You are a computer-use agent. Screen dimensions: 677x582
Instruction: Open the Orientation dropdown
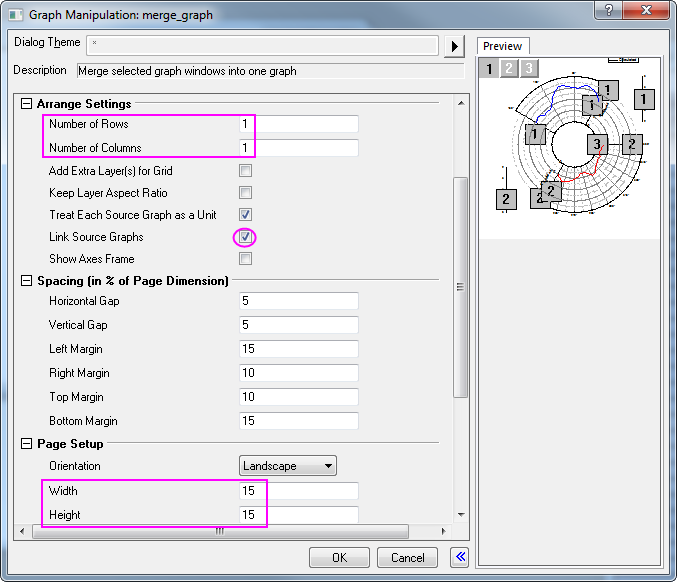pos(288,466)
